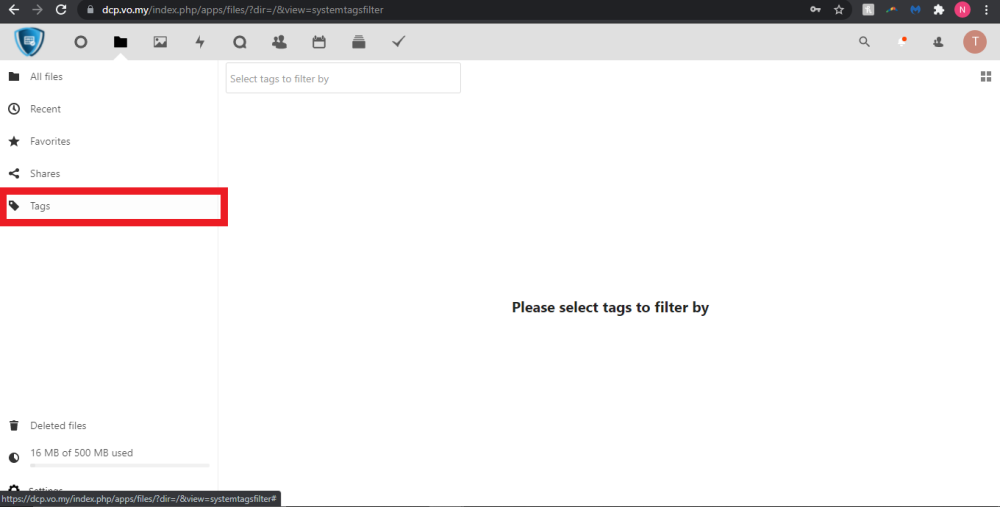
Task: Open the Contacts app icon
Action: click(x=279, y=42)
